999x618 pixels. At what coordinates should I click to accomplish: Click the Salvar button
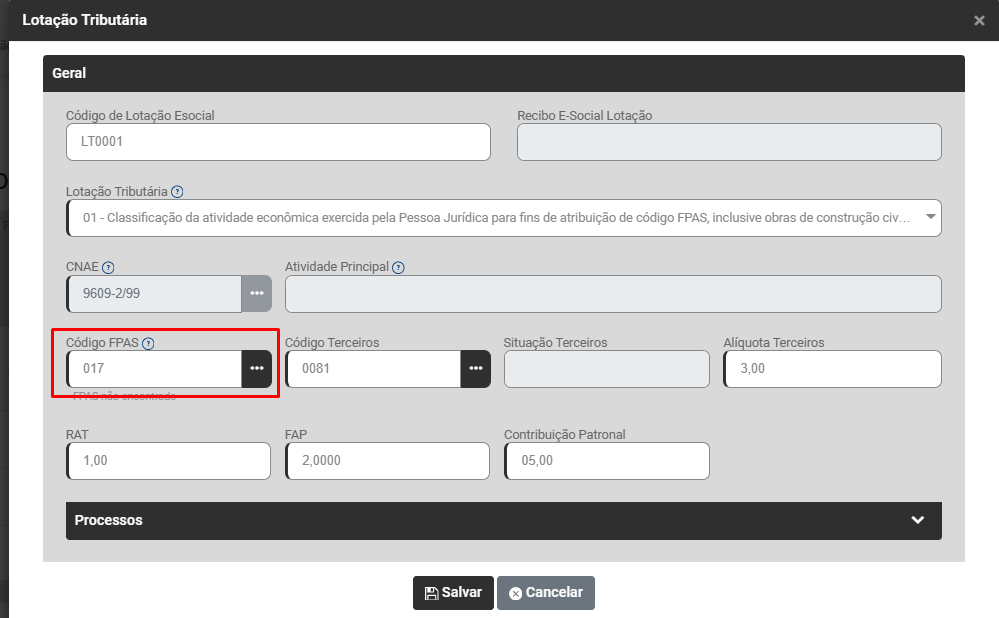tap(453, 593)
